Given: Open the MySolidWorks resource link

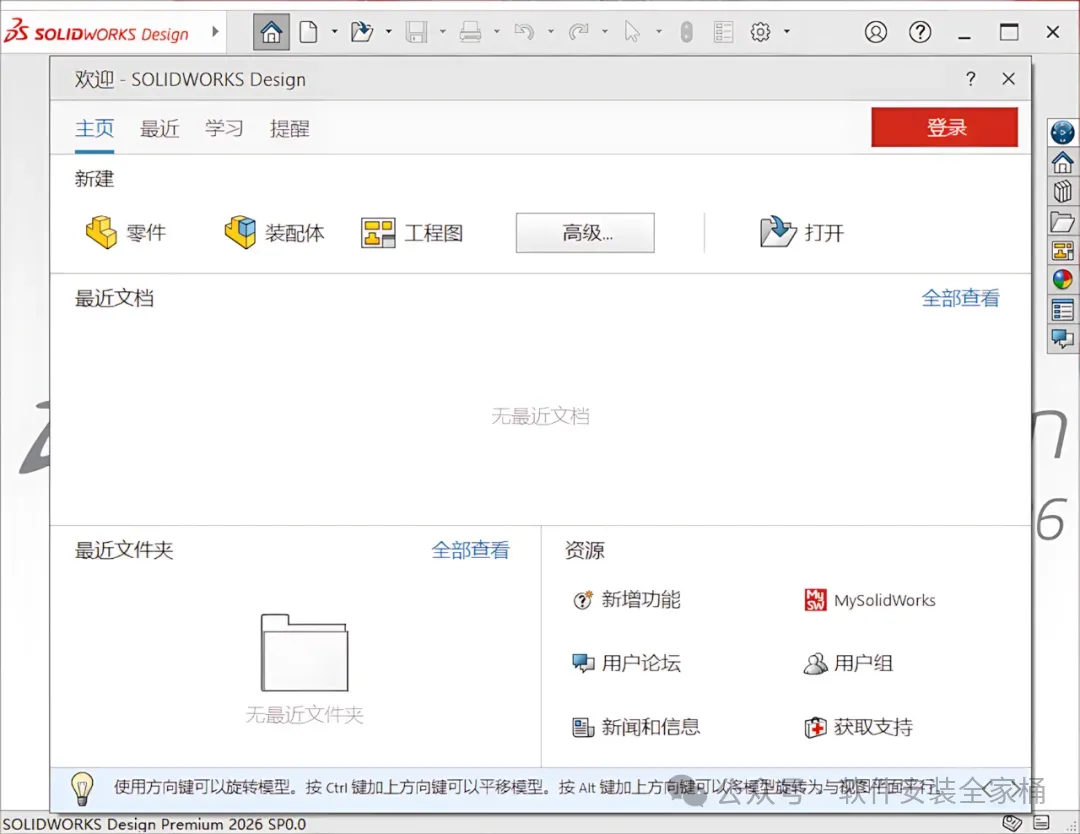Looking at the screenshot, I should (x=870, y=600).
